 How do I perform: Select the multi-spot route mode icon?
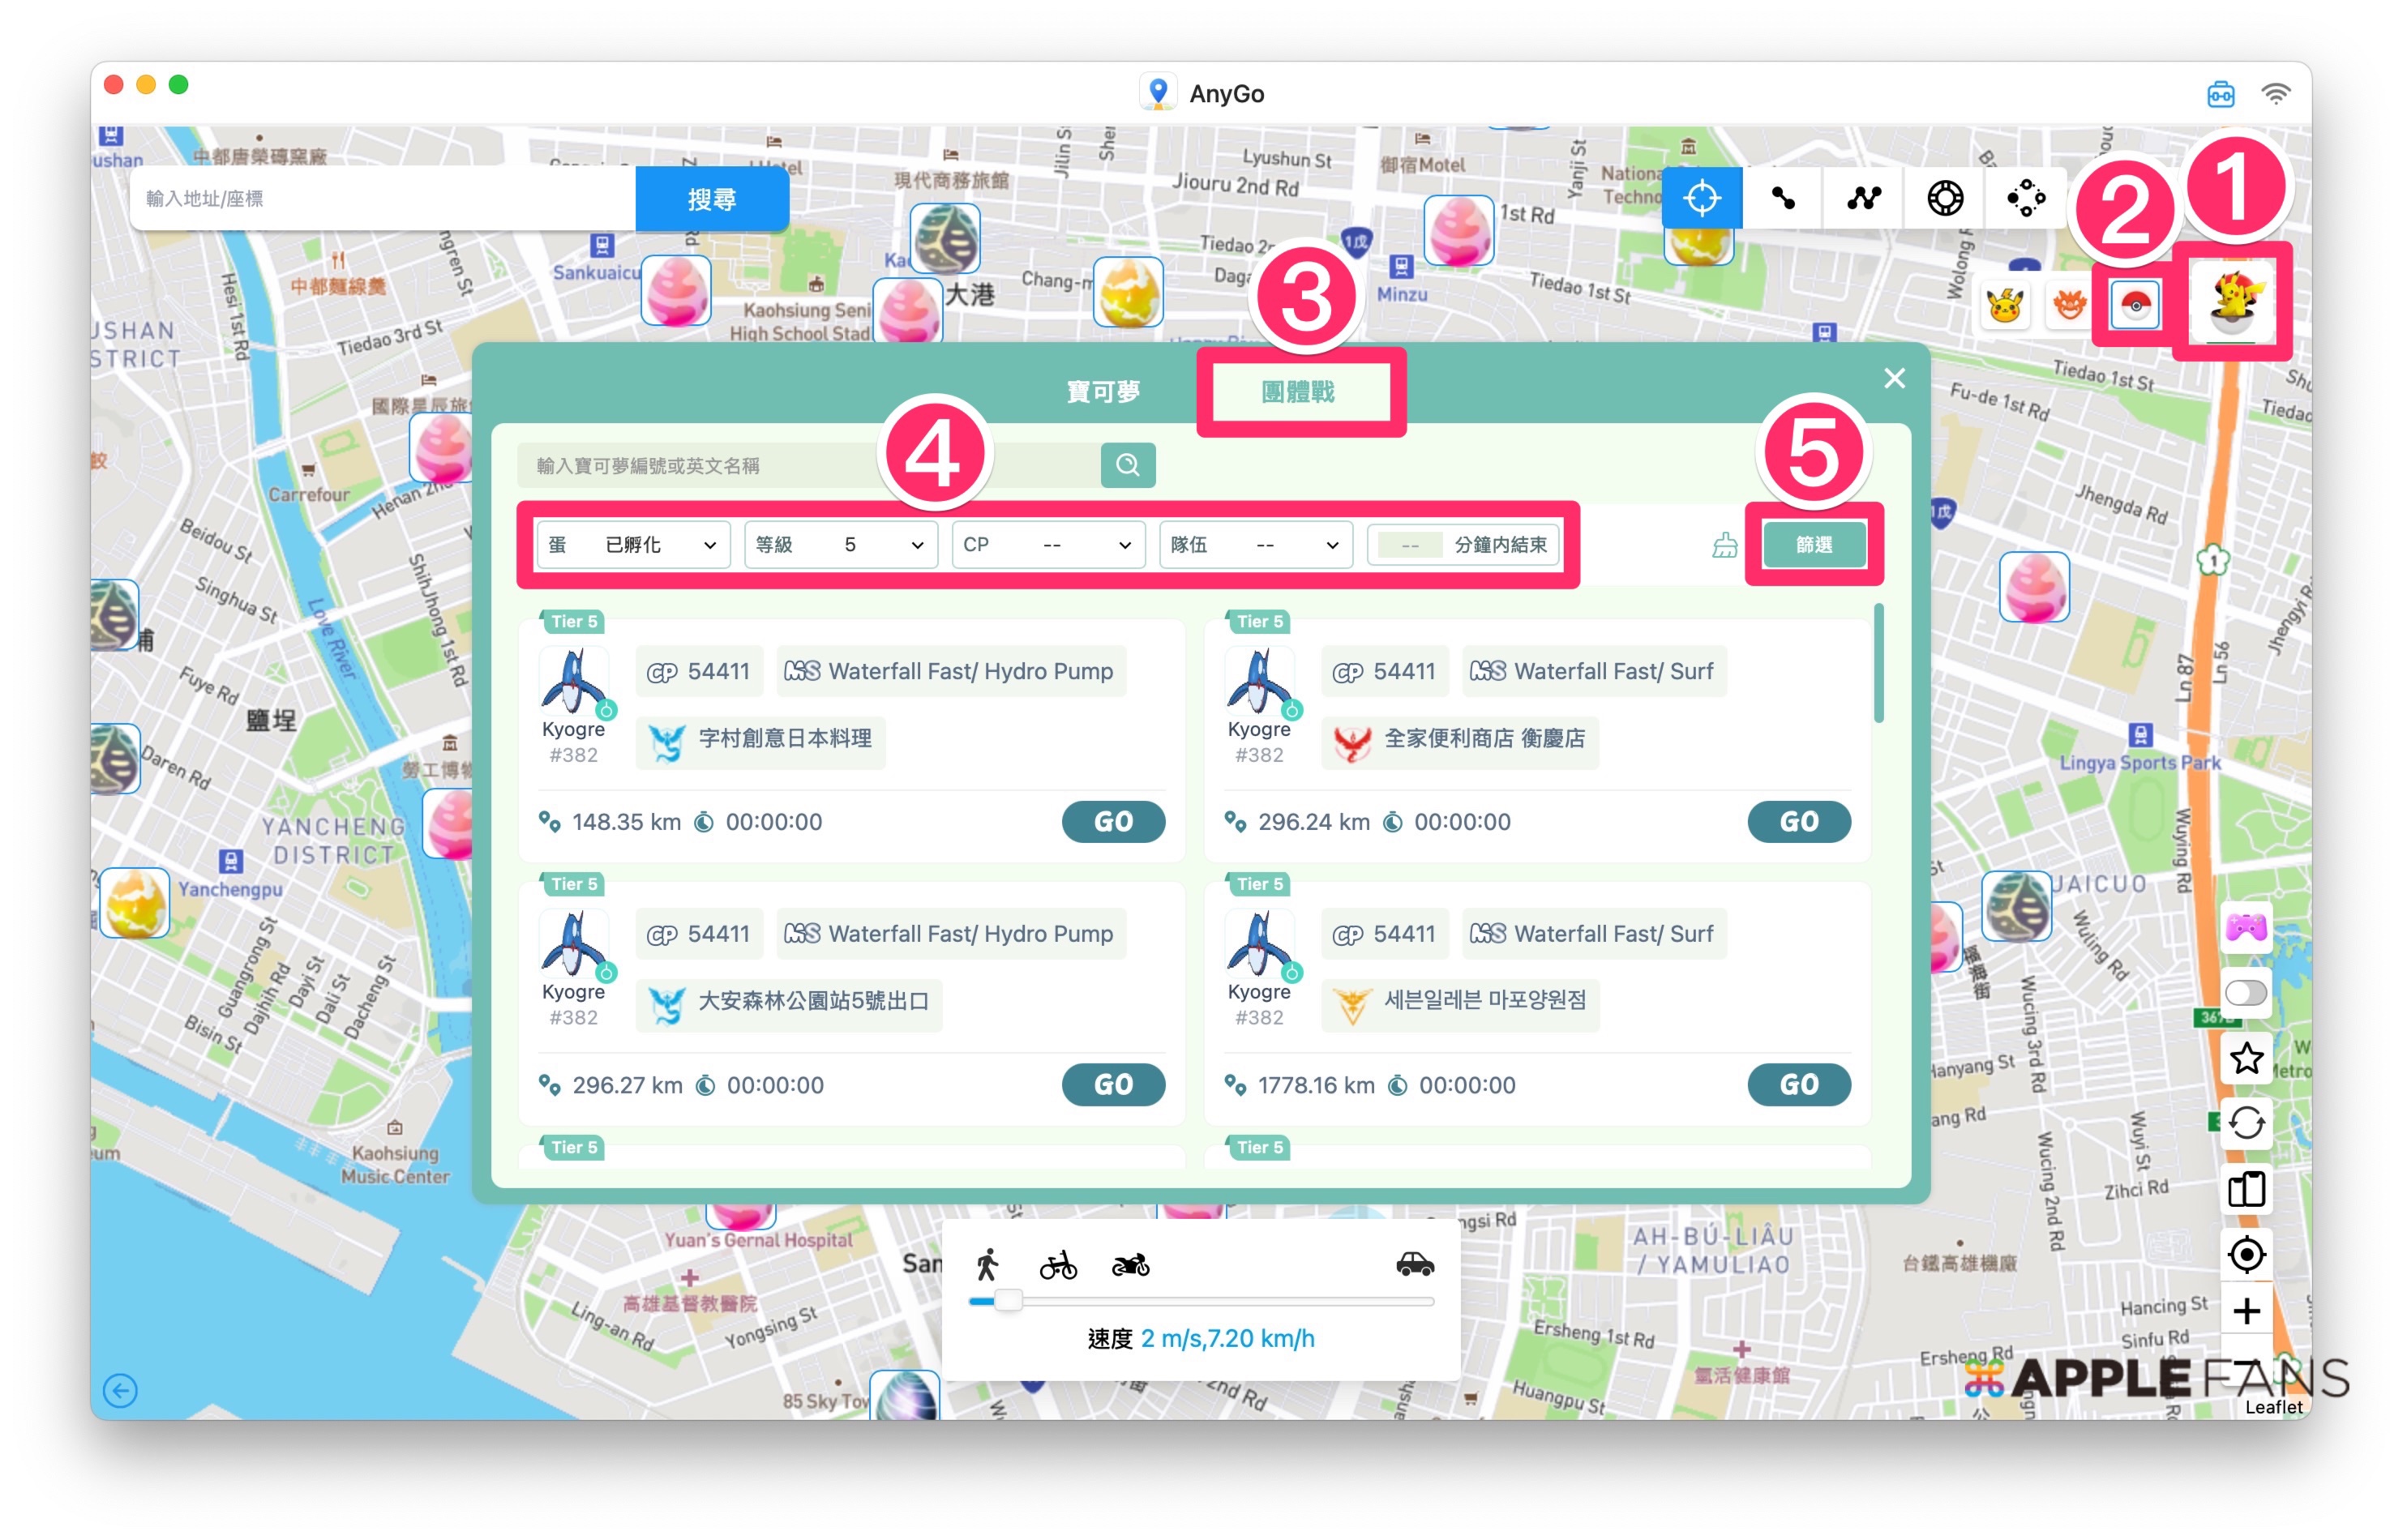point(1863,198)
